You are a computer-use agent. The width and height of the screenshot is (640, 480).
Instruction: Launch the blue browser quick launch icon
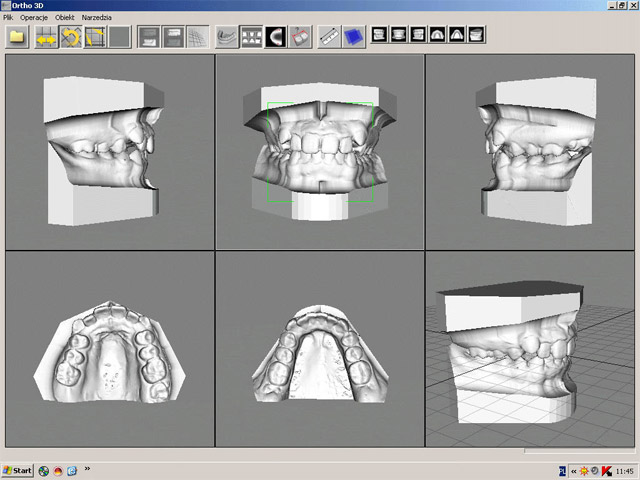click(x=72, y=471)
